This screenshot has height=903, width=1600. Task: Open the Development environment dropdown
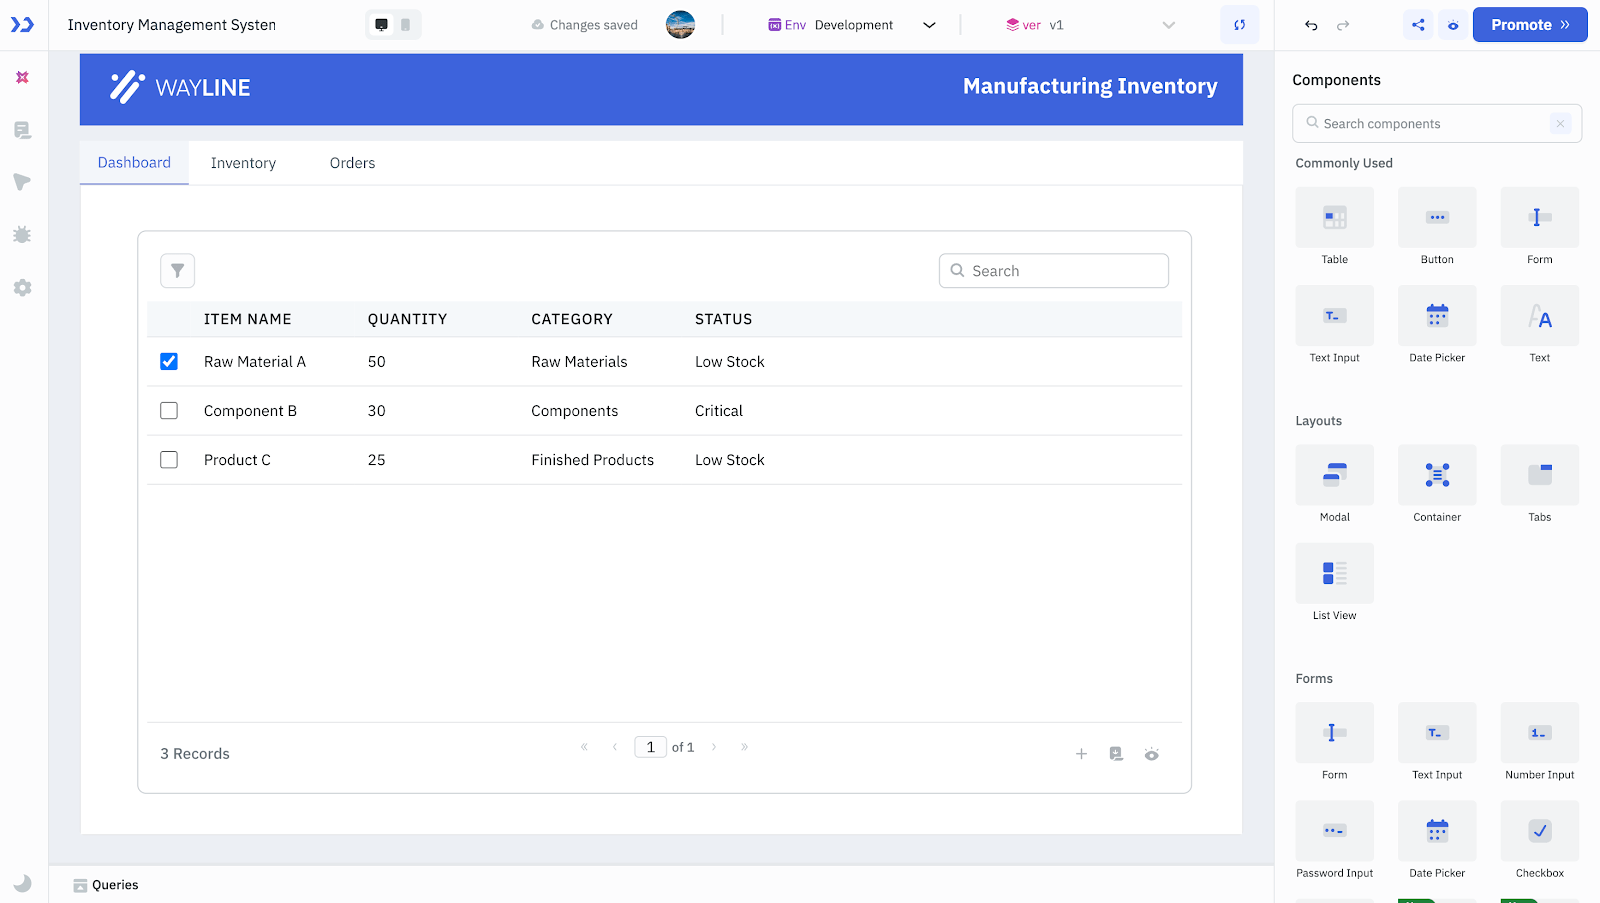click(929, 24)
